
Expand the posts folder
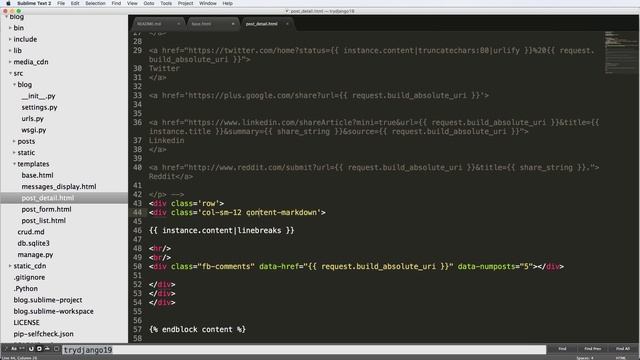14,141
